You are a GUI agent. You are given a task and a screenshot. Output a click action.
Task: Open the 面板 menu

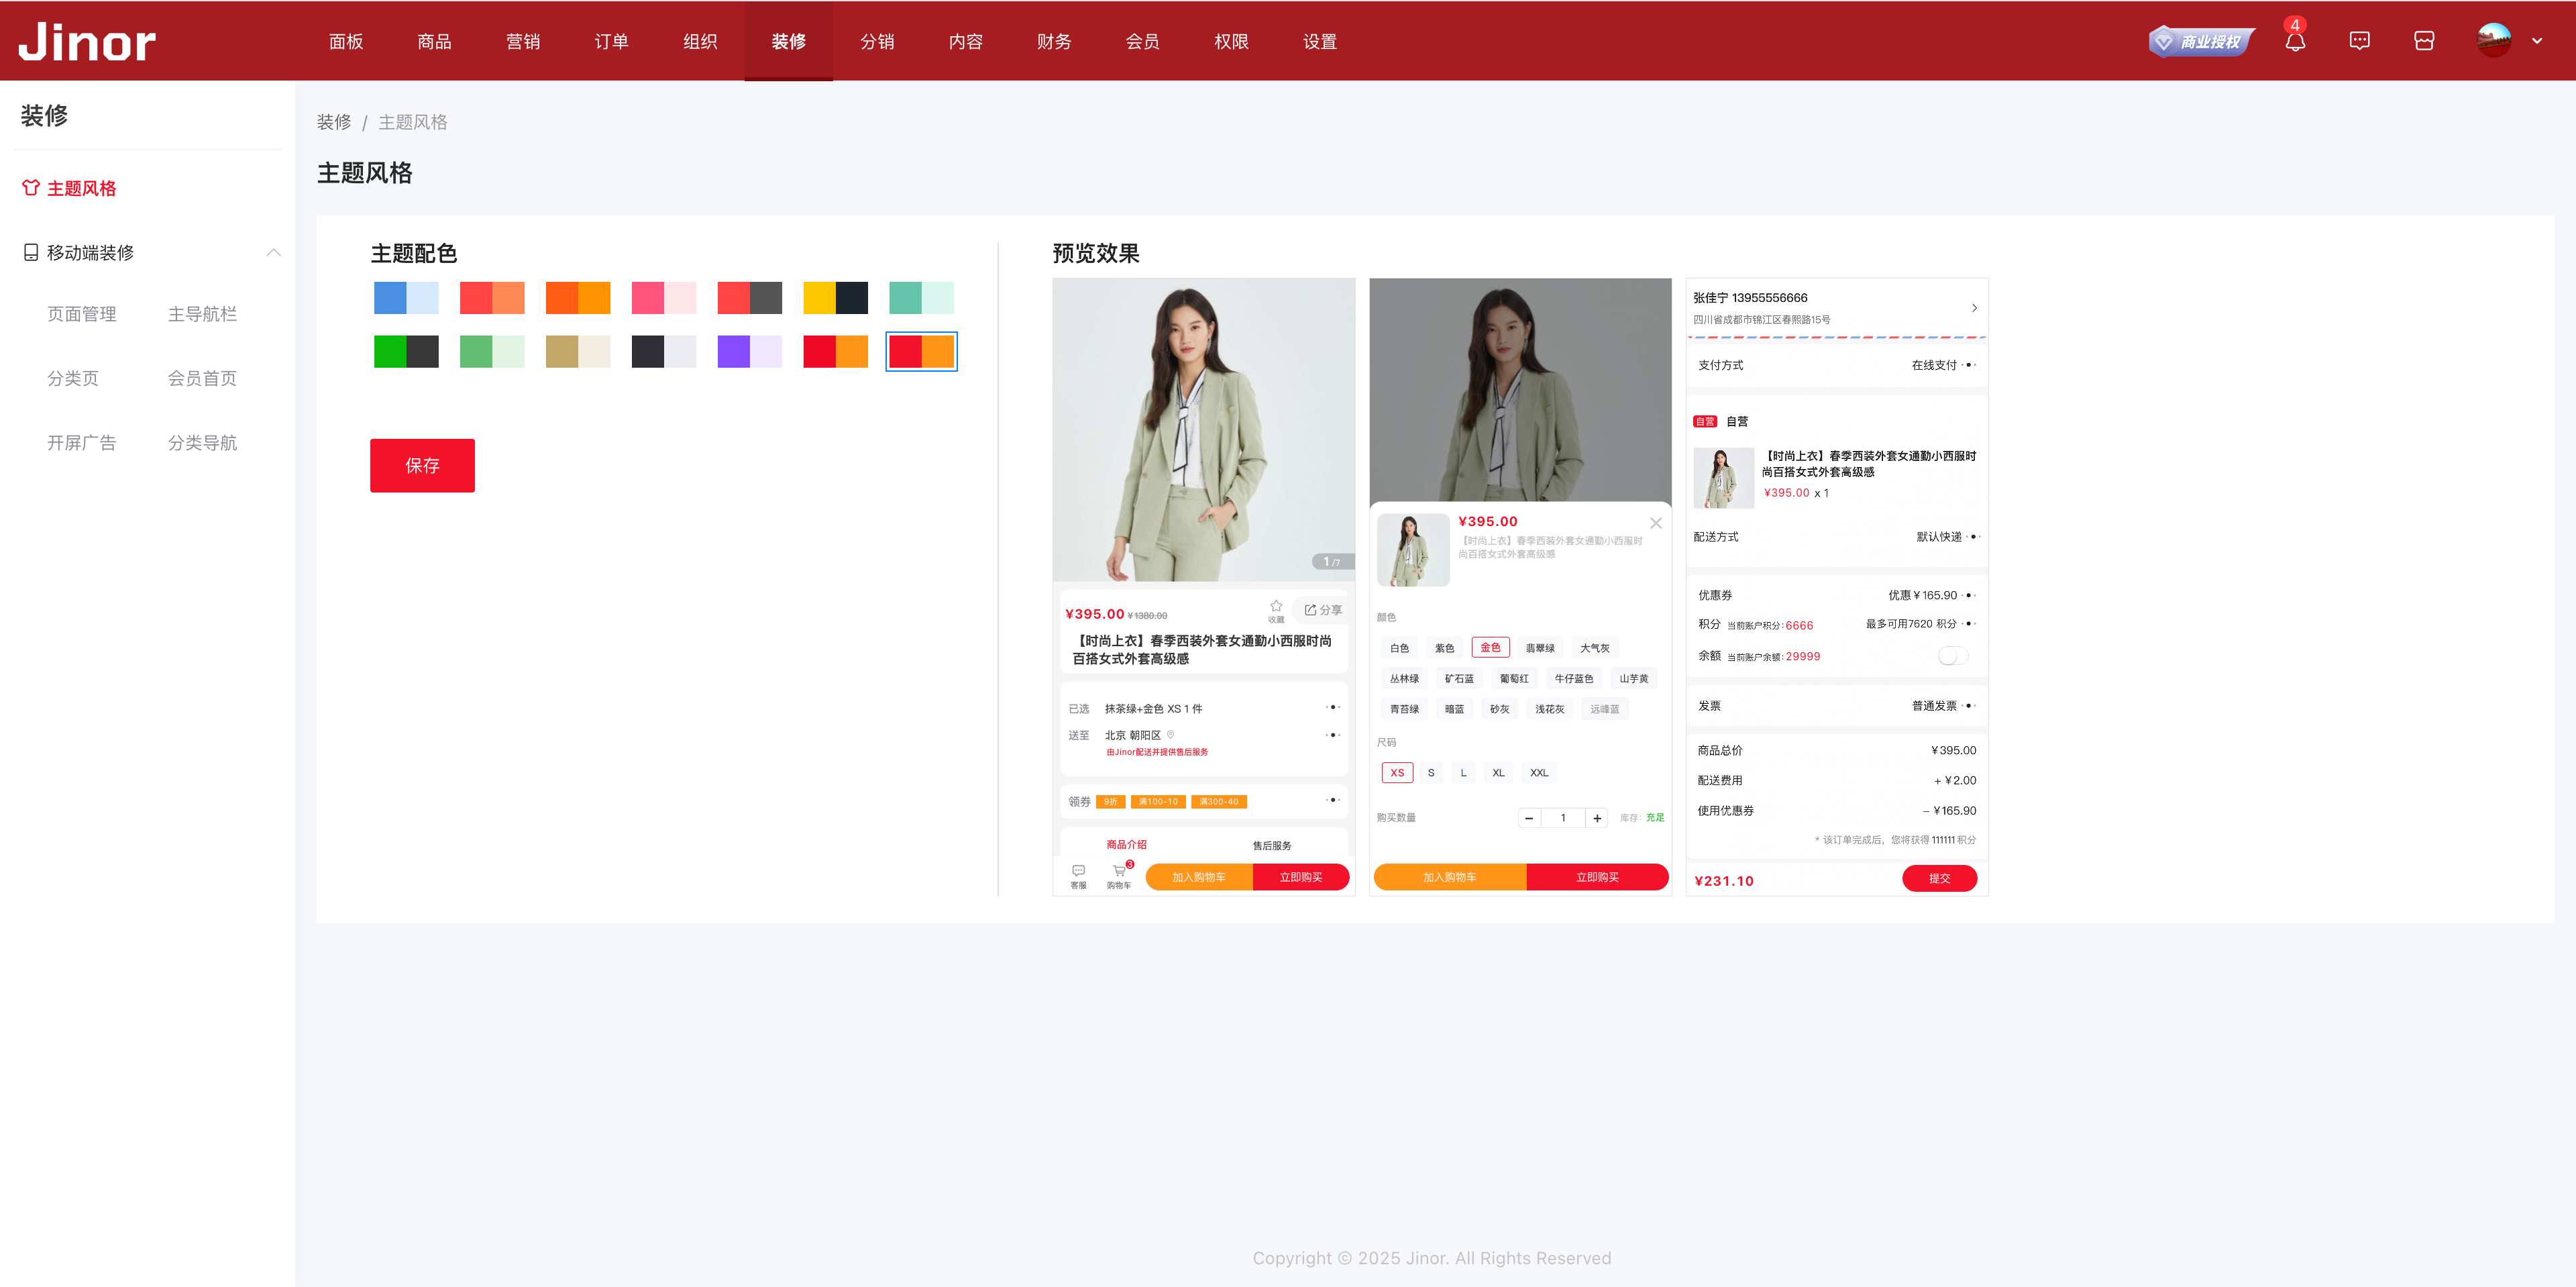[346, 41]
